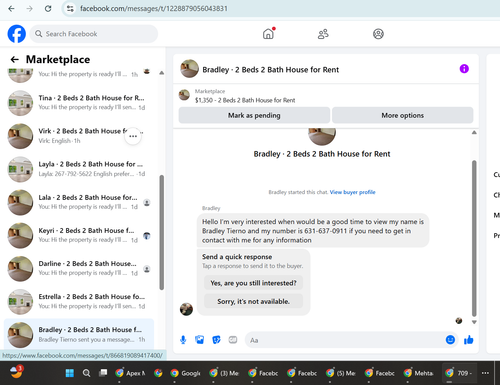This screenshot has height=385, width=500.
Task: Open the weather widget on taskbar
Action: tap(16, 372)
